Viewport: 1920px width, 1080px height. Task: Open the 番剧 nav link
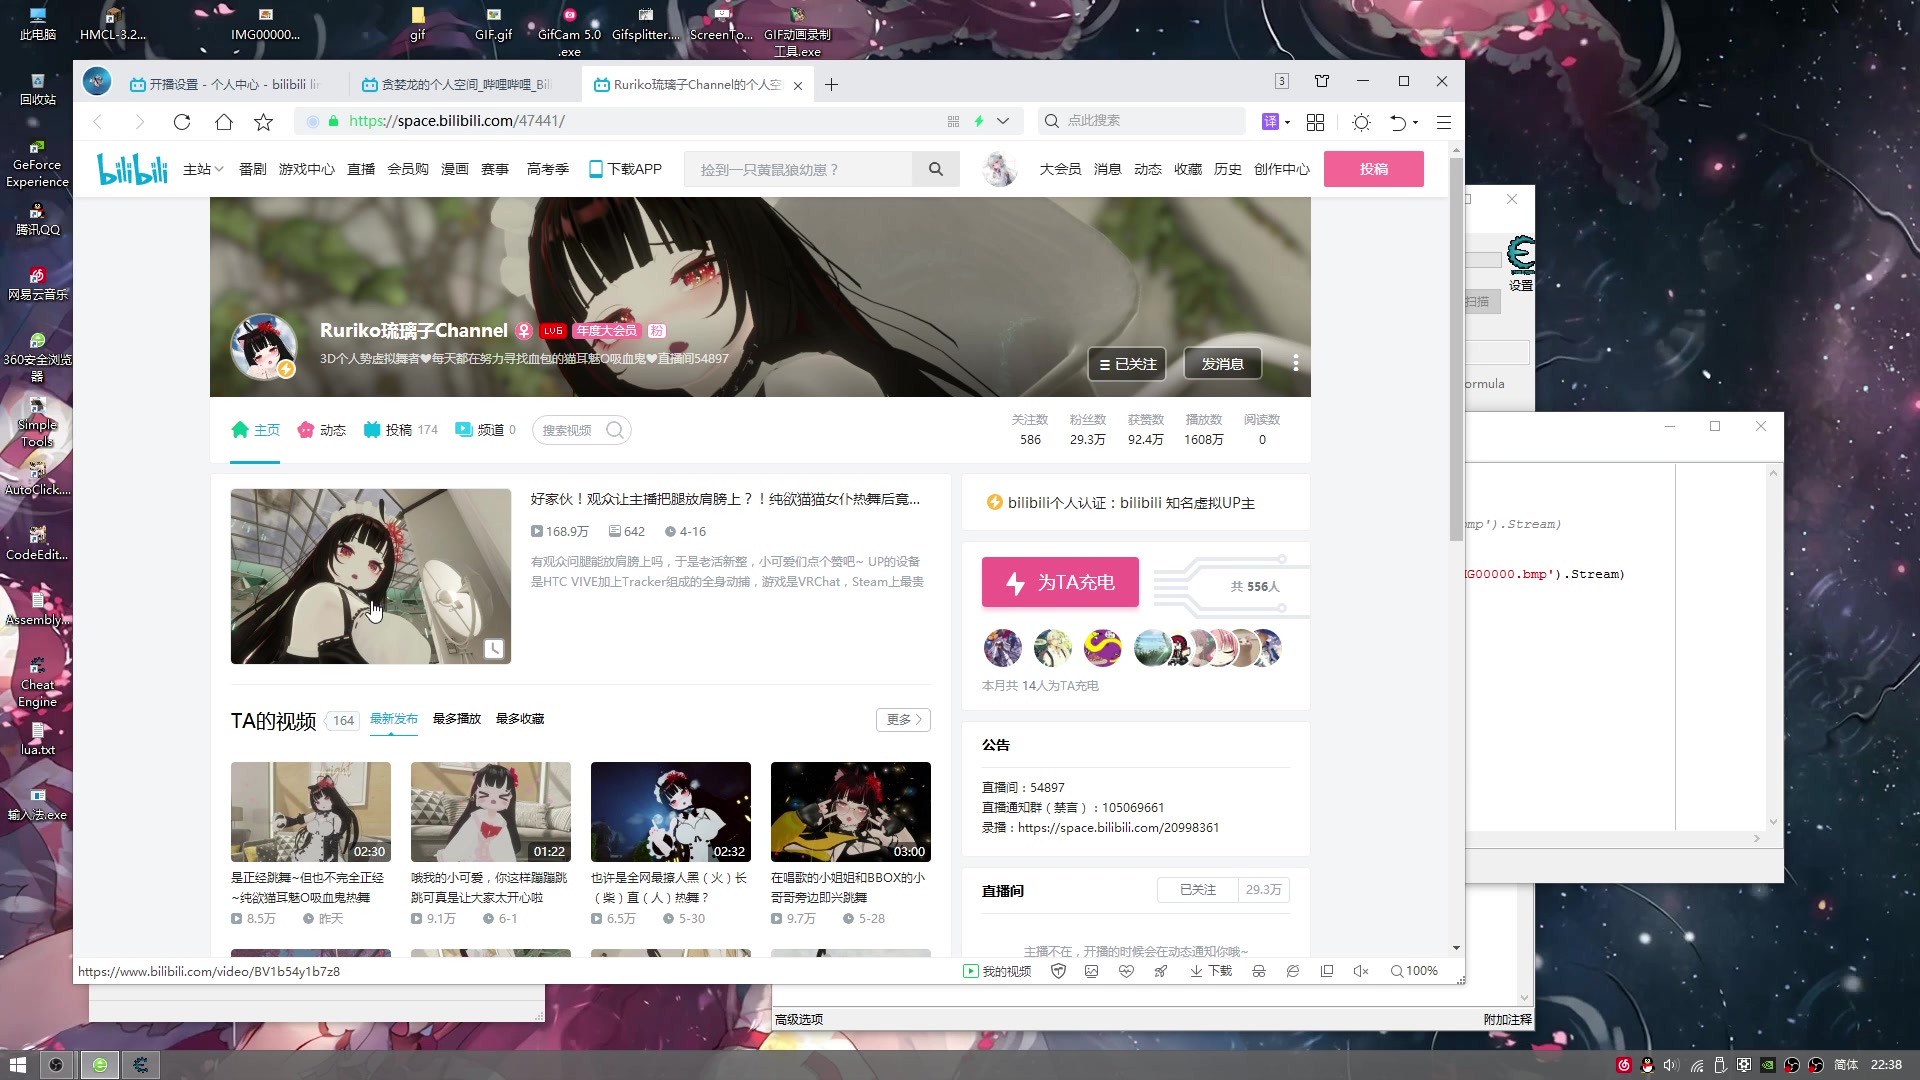click(x=252, y=169)
